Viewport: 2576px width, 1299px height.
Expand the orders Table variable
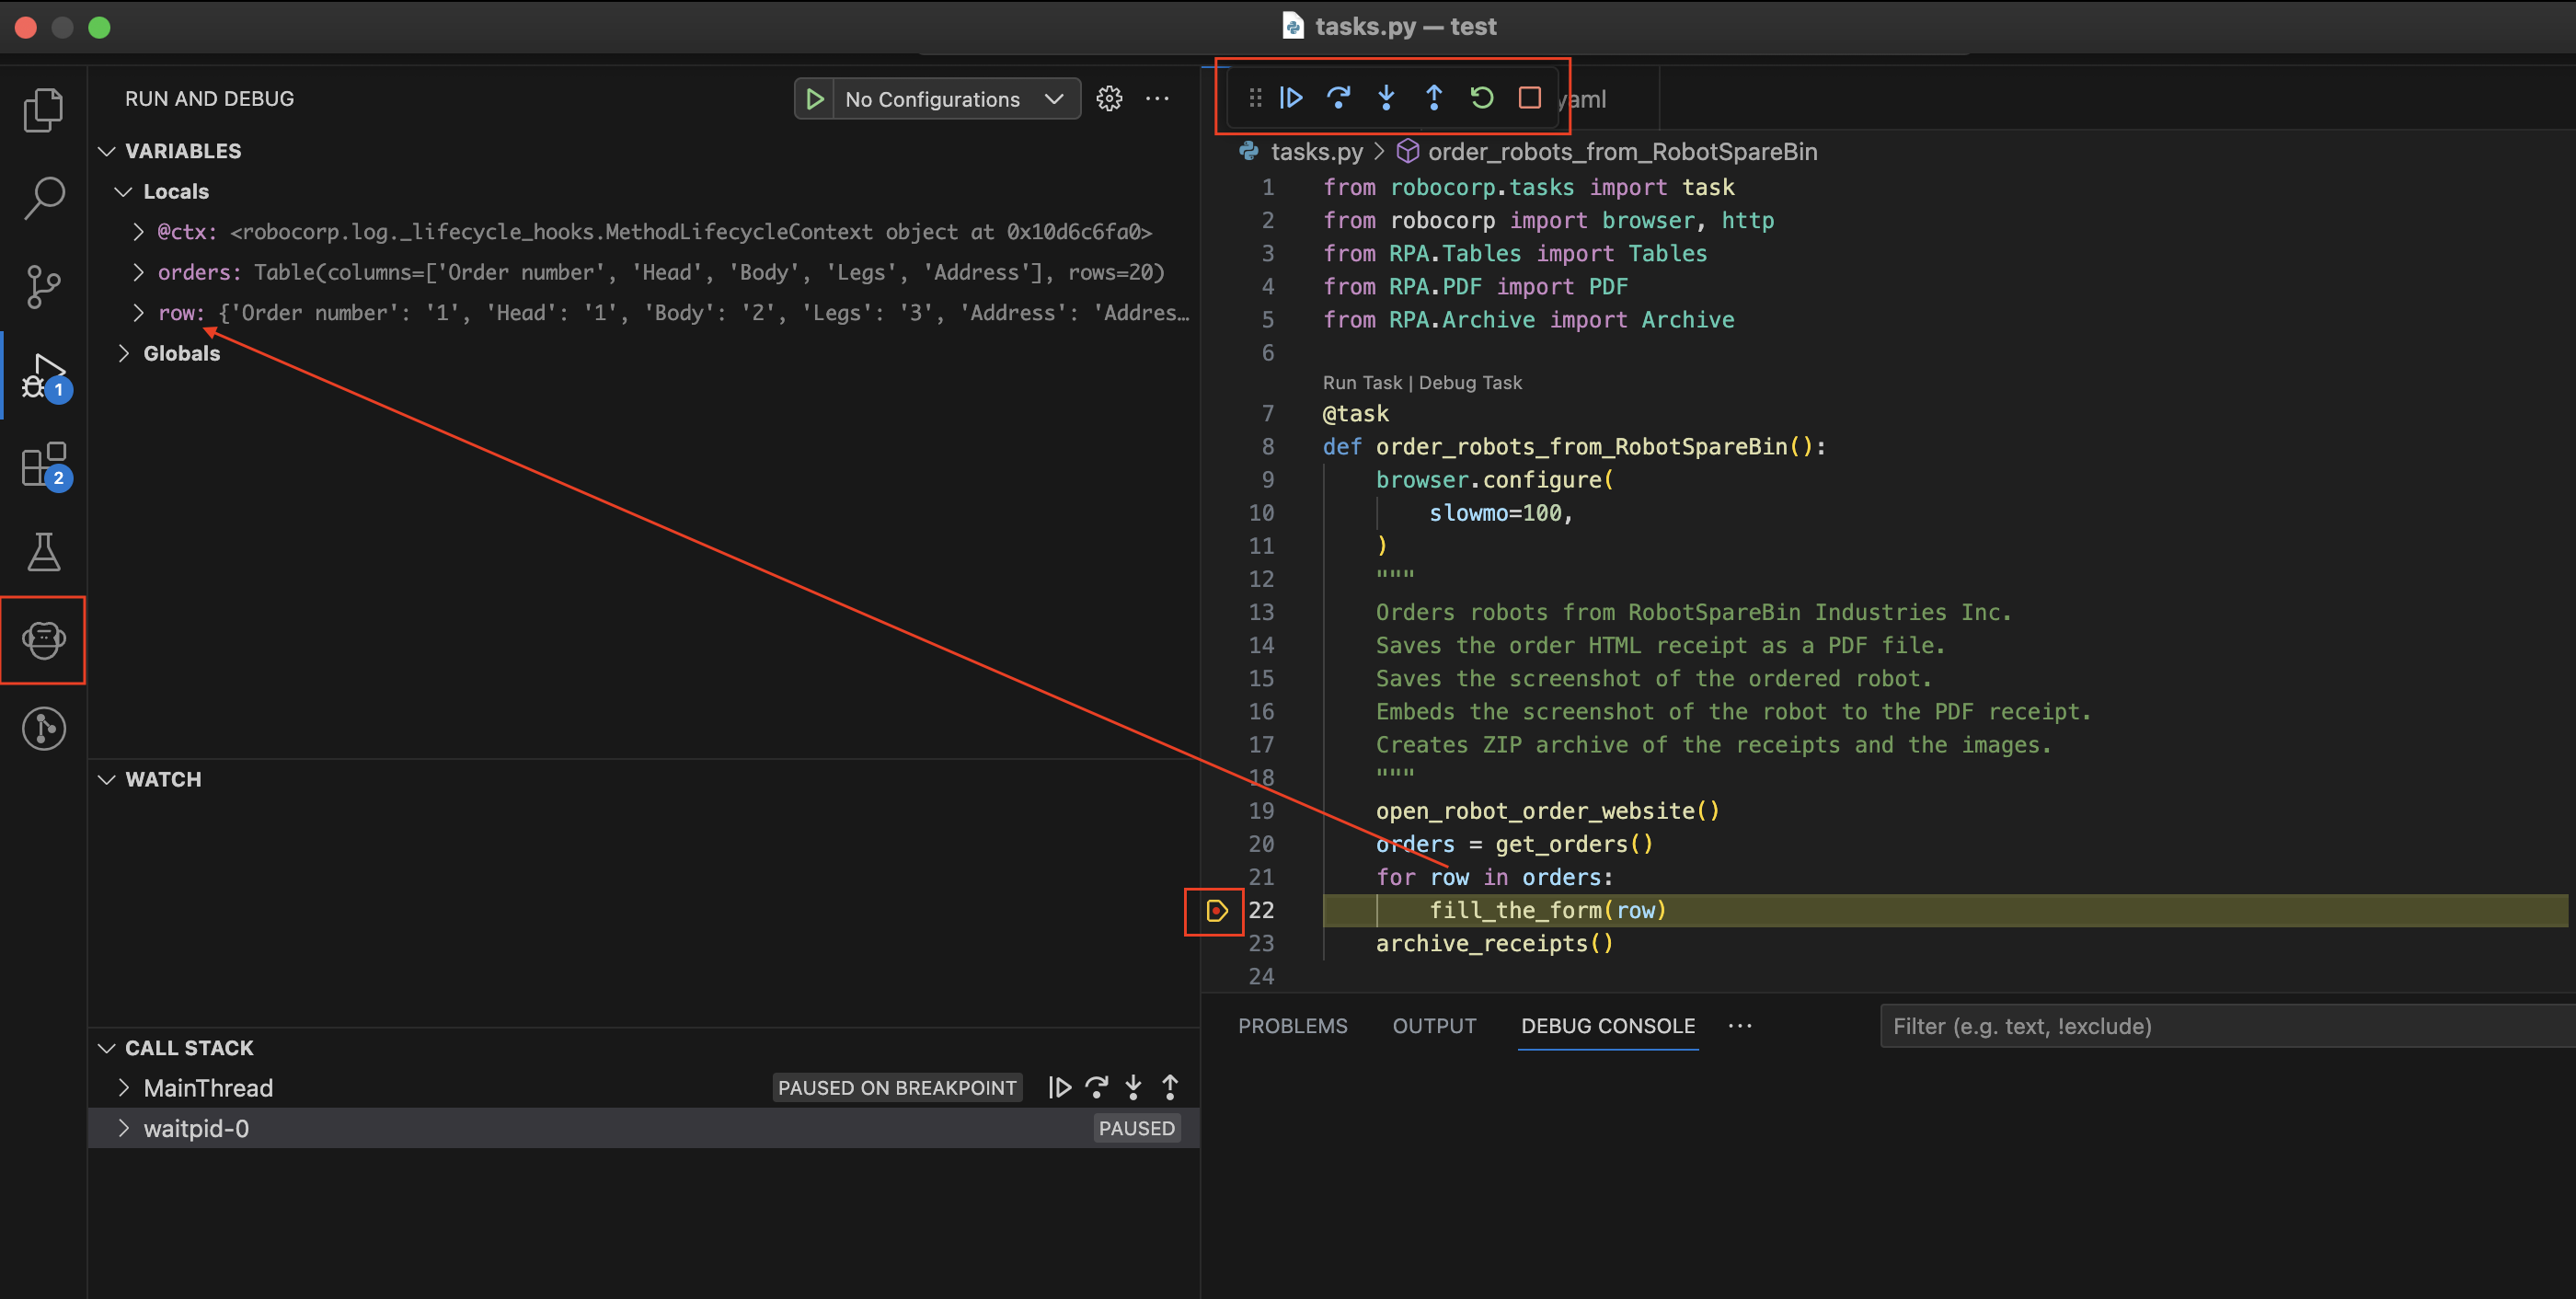pos(139,272)
